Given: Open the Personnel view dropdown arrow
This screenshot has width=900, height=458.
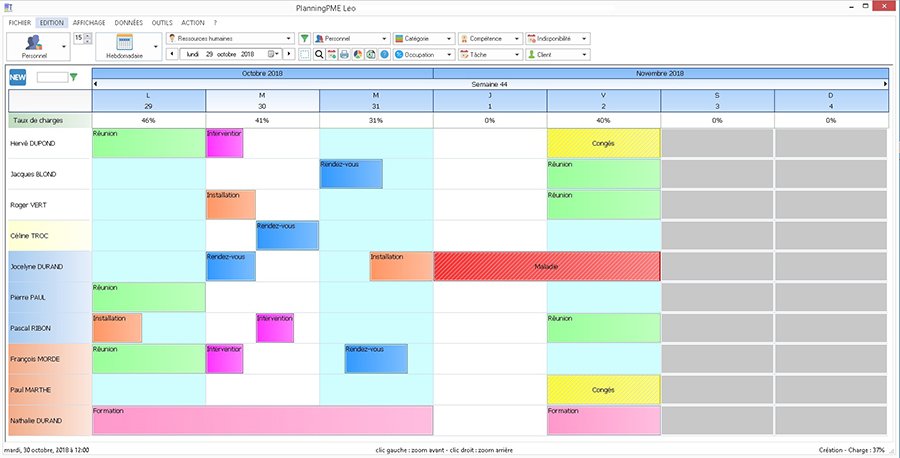Looking at the screenshot, I should point(65,46).
